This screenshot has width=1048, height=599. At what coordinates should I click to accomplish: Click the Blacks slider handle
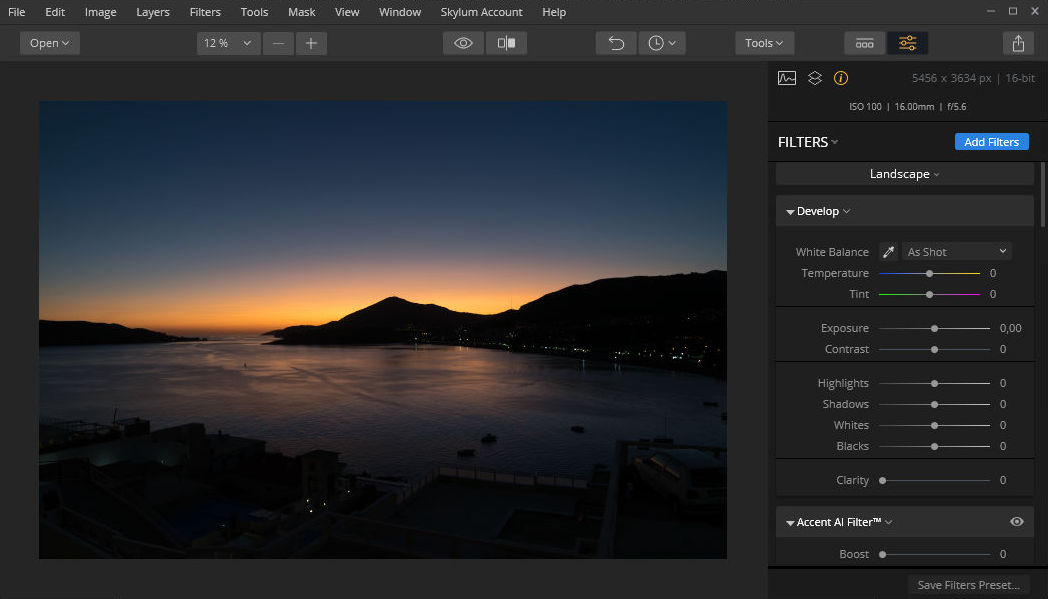pyautogui.click(x=934, y=446)
